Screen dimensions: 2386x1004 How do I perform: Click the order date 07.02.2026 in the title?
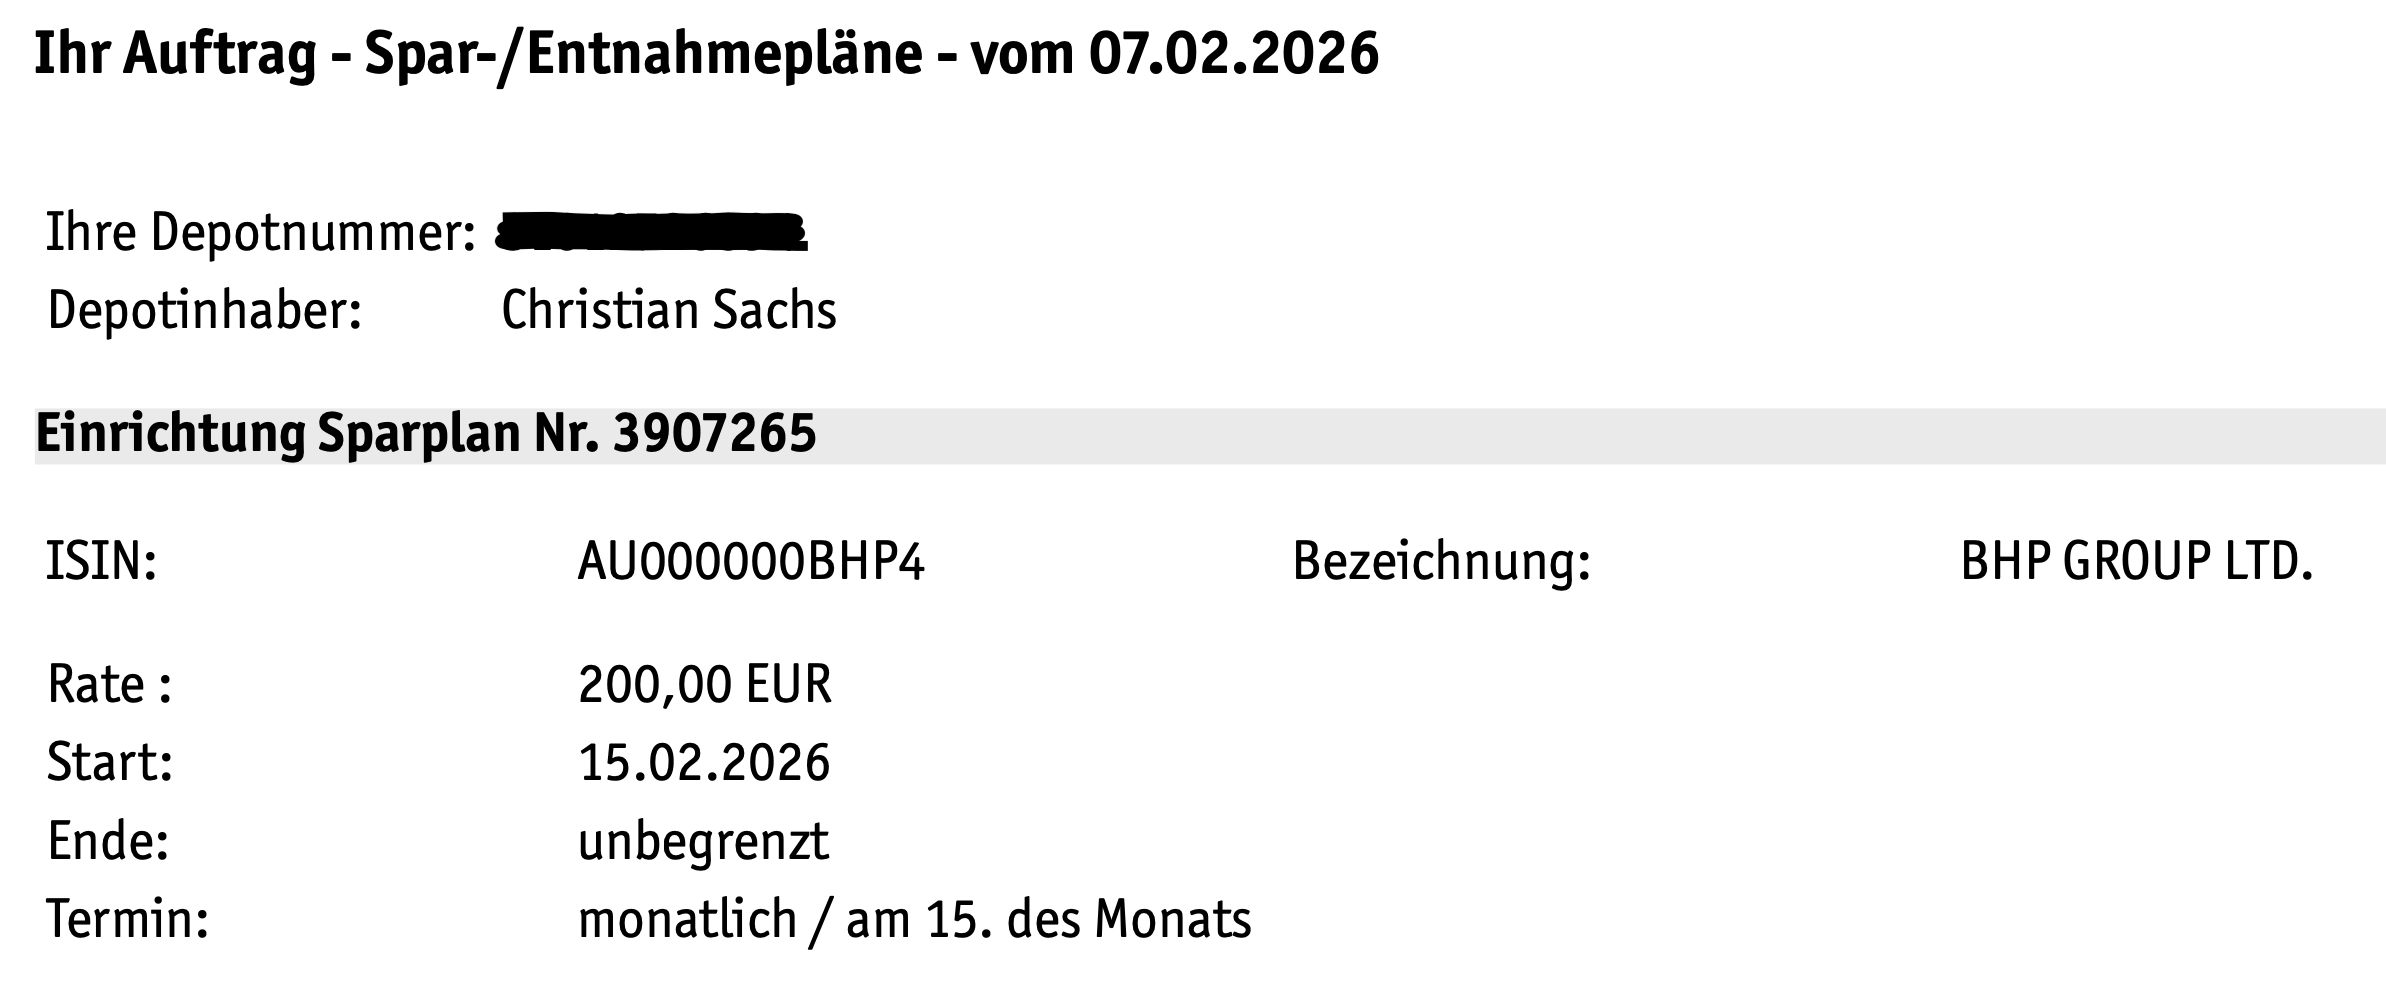tap(1233, 54)
